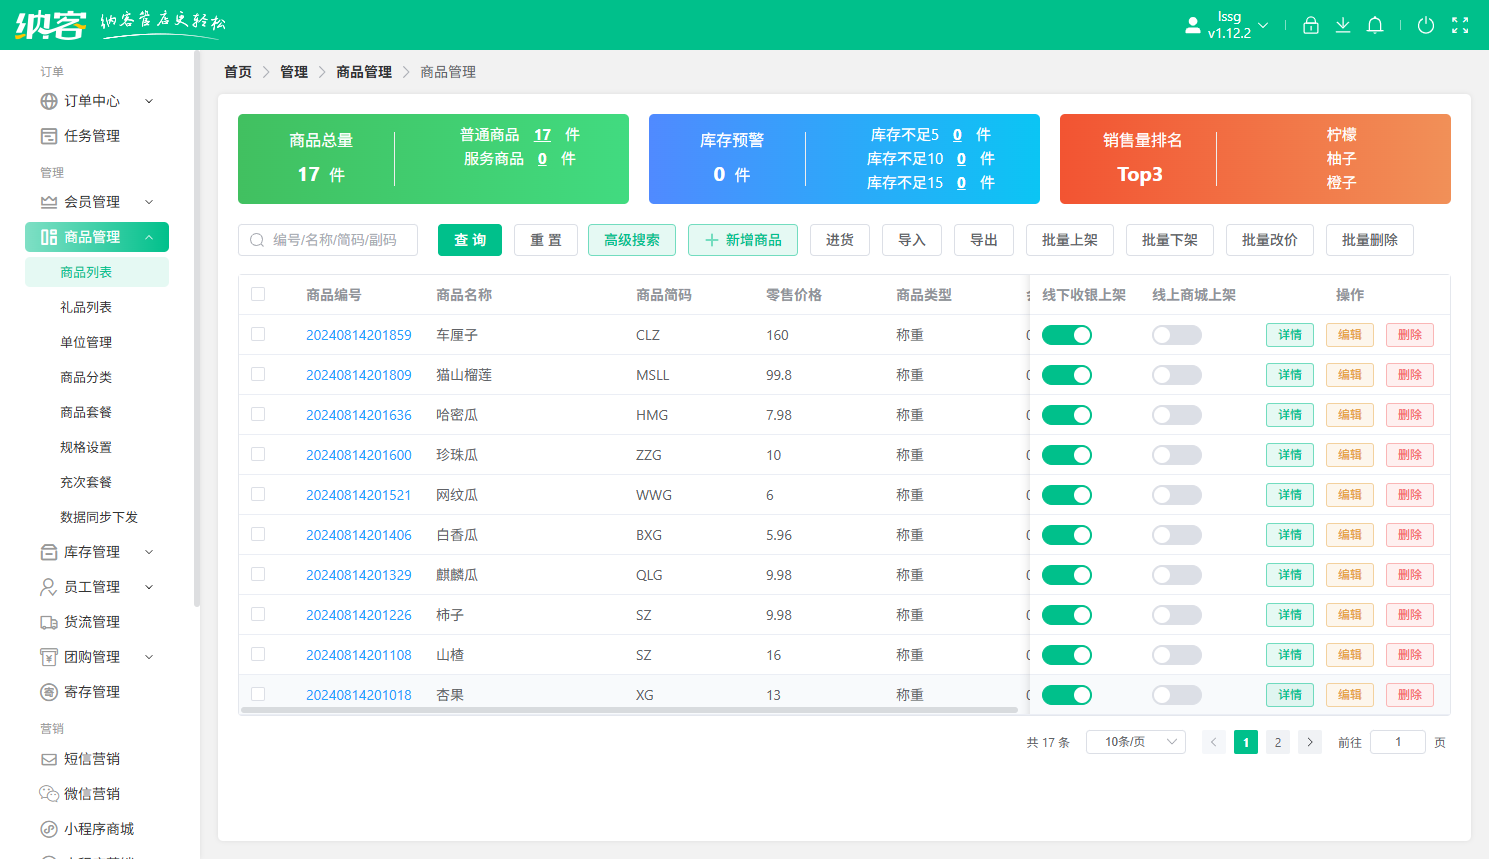Go to previous page arrow

(x=1214, y=742)
